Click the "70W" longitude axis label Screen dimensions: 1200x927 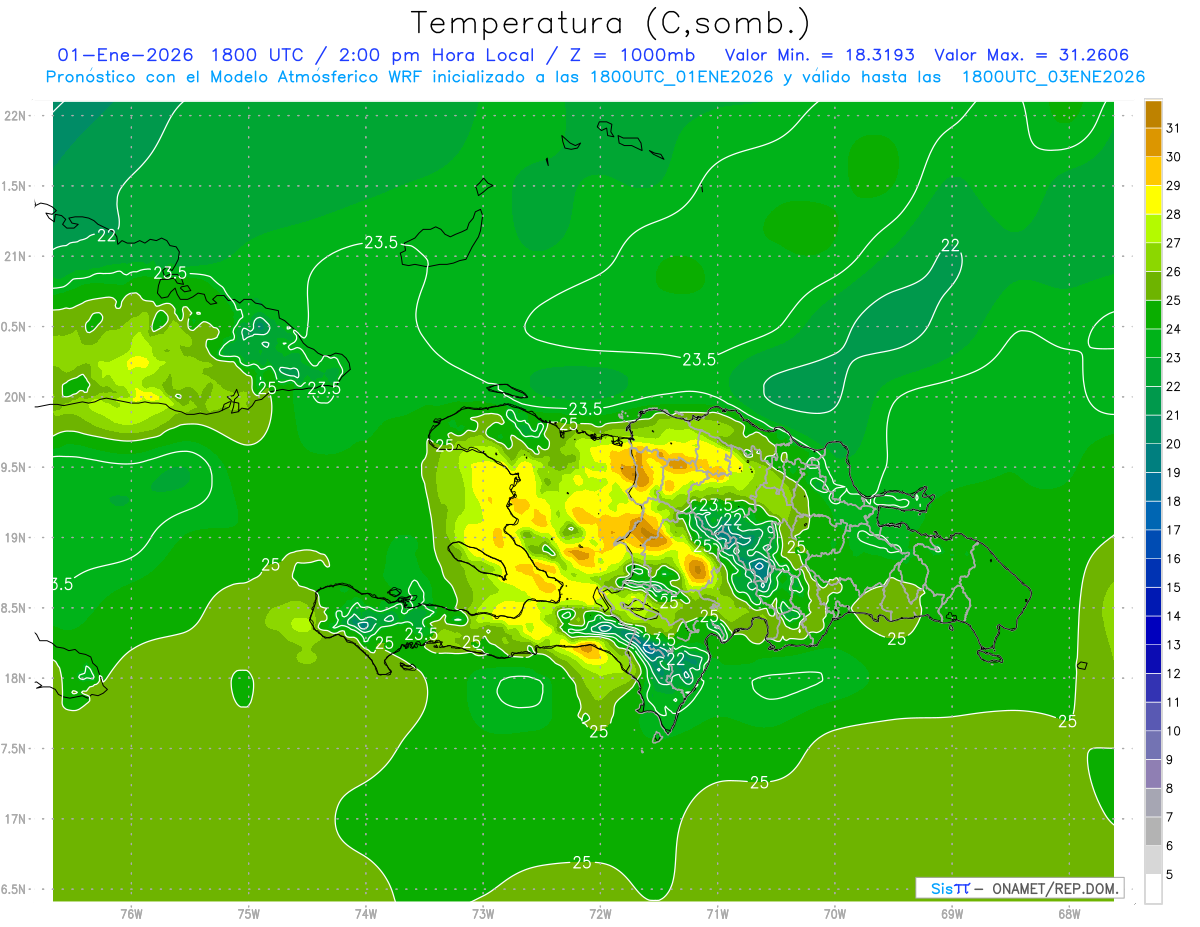(x=835, y=913)
